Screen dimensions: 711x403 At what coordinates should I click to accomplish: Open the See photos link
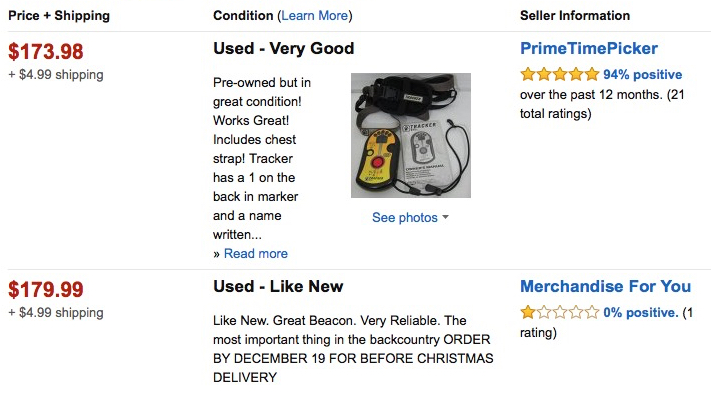[x=404, y=218]
